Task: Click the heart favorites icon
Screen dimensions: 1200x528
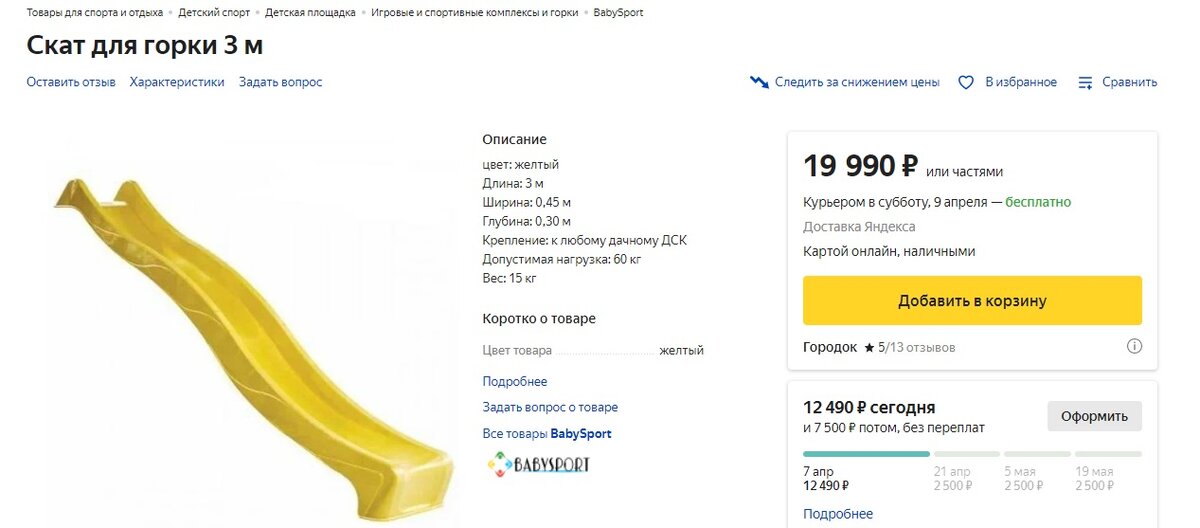Action: pos(966,83)
